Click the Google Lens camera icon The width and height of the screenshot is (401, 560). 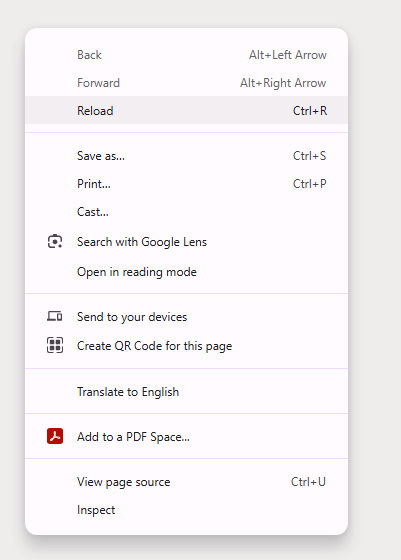point(55,242)
